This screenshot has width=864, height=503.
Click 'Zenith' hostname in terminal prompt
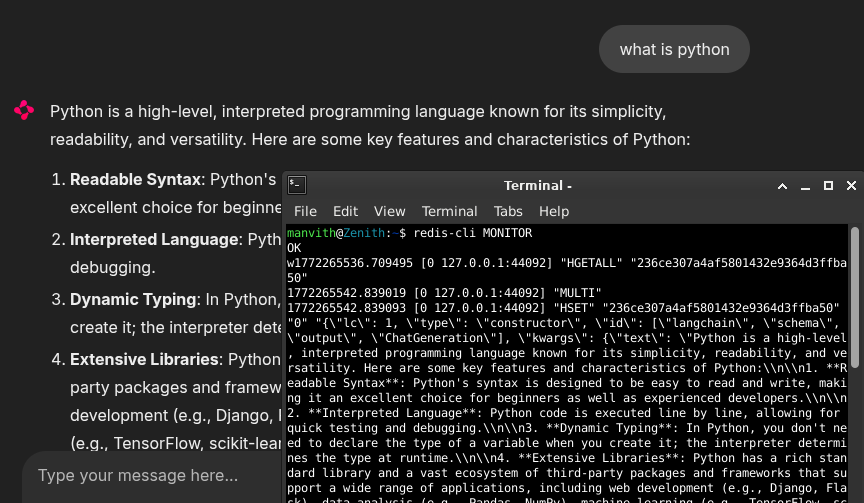point(364,233)
